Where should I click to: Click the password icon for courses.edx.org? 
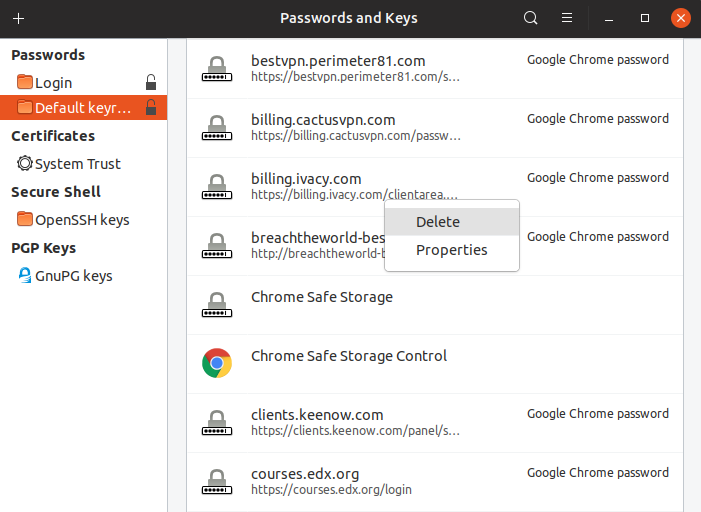[x=217, y=482]
